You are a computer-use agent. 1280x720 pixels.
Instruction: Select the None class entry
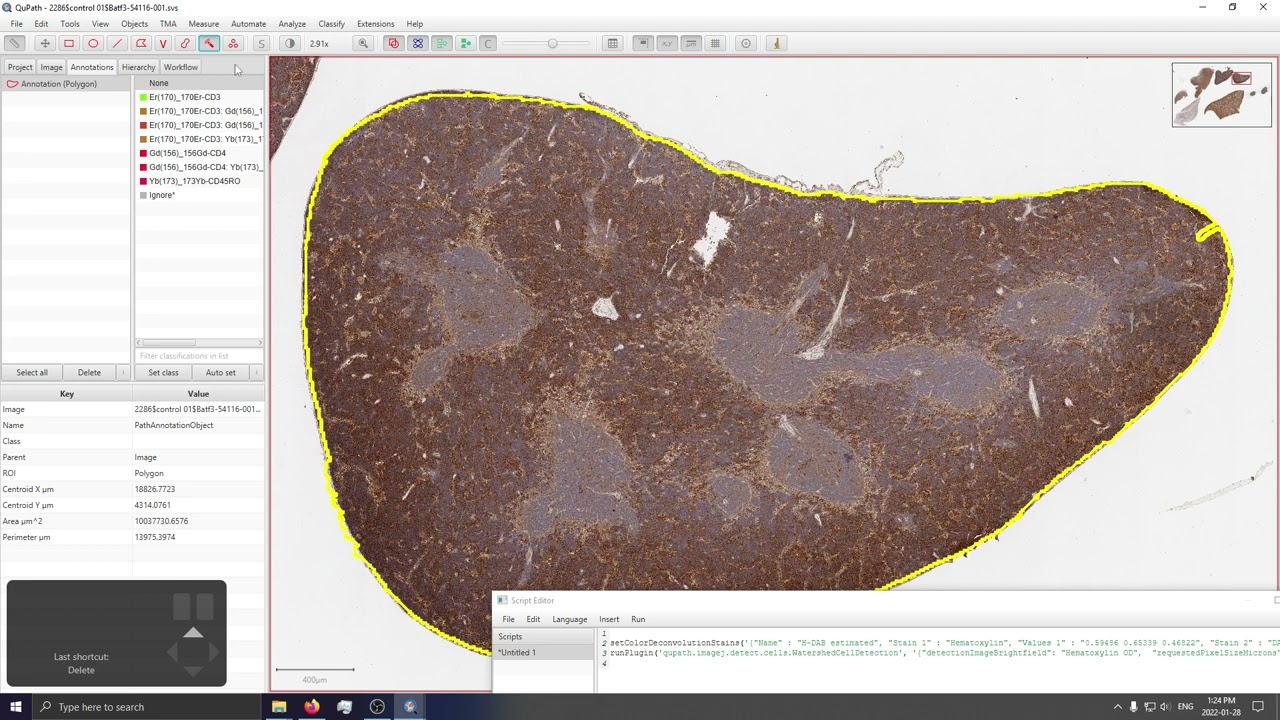pos(200,83)
